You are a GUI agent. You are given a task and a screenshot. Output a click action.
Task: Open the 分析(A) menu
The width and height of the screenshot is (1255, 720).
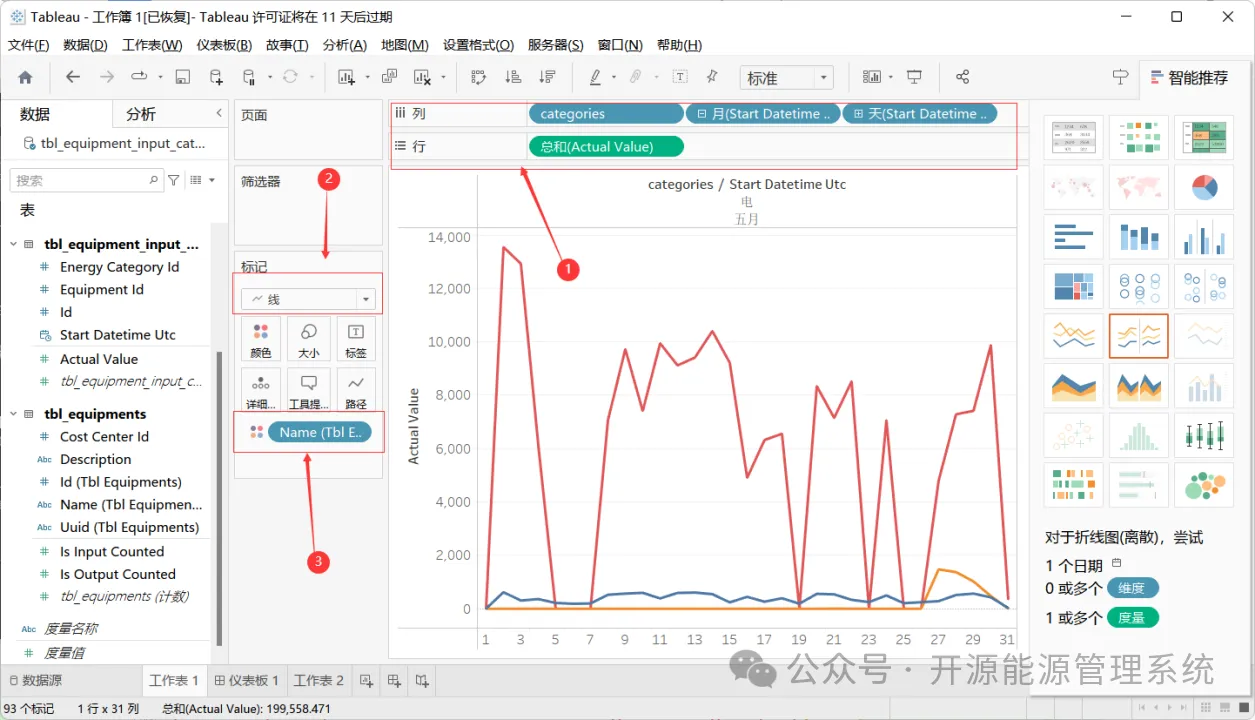(345, 45)
